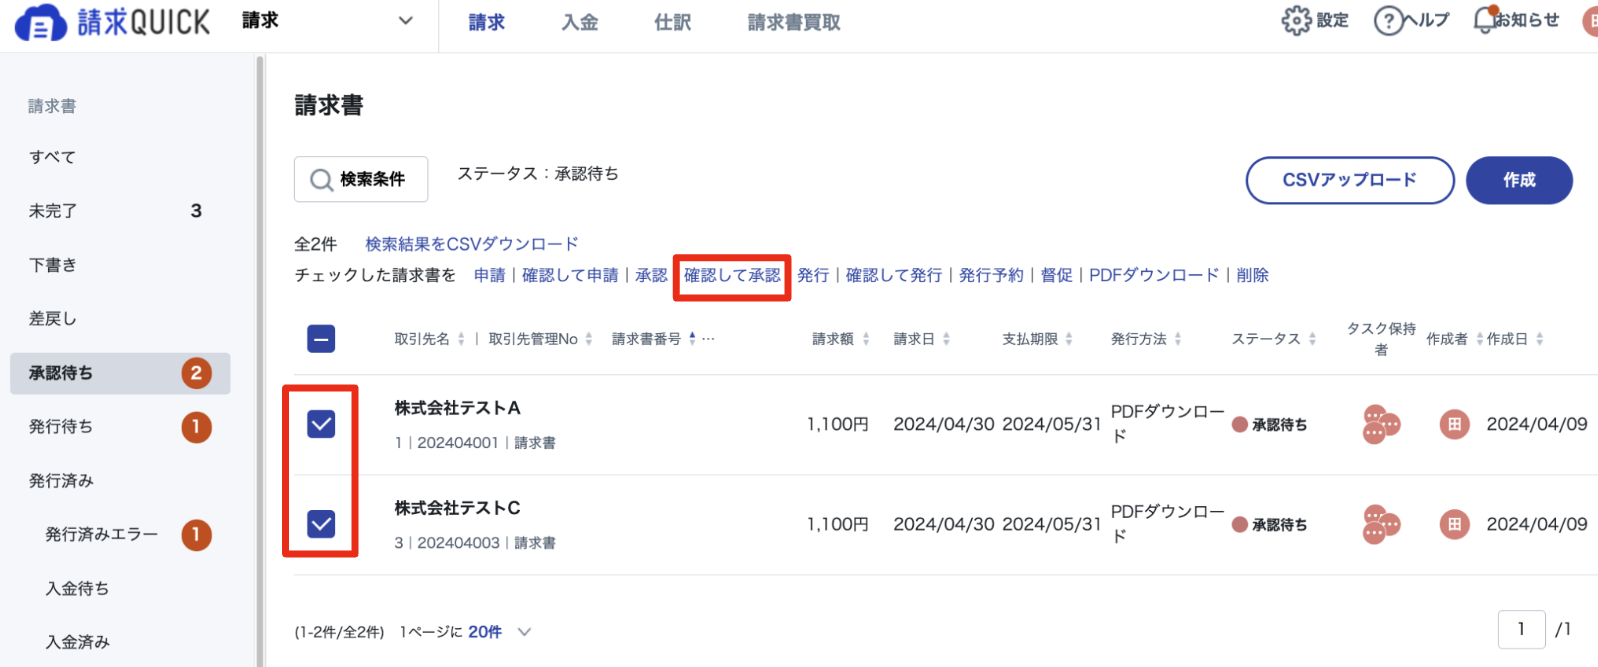Click the 督促 link
The width and height of the screenshot is (1598, 667).
click(1057, 275)
